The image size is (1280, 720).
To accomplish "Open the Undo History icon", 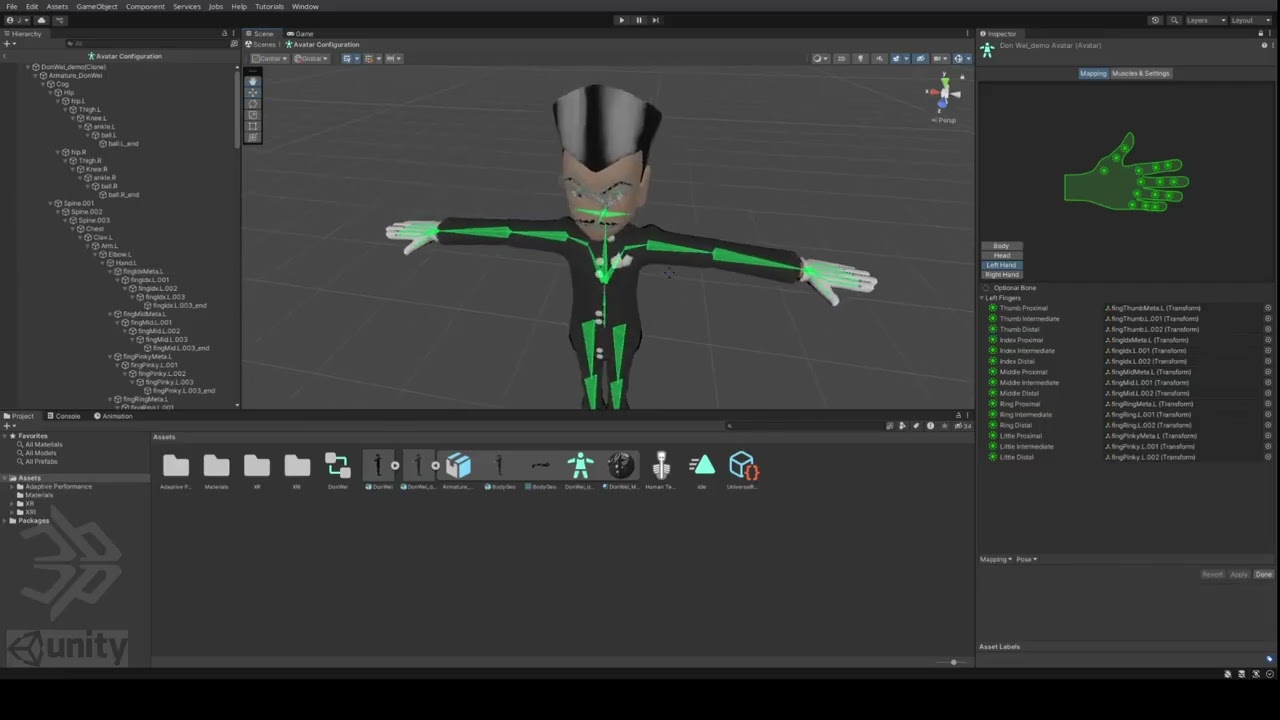I will 1155,20.
